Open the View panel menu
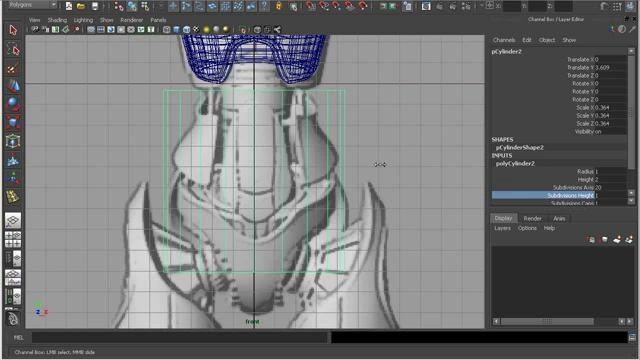This screenshot has height=360, width=640. click(x=35, y=20)
